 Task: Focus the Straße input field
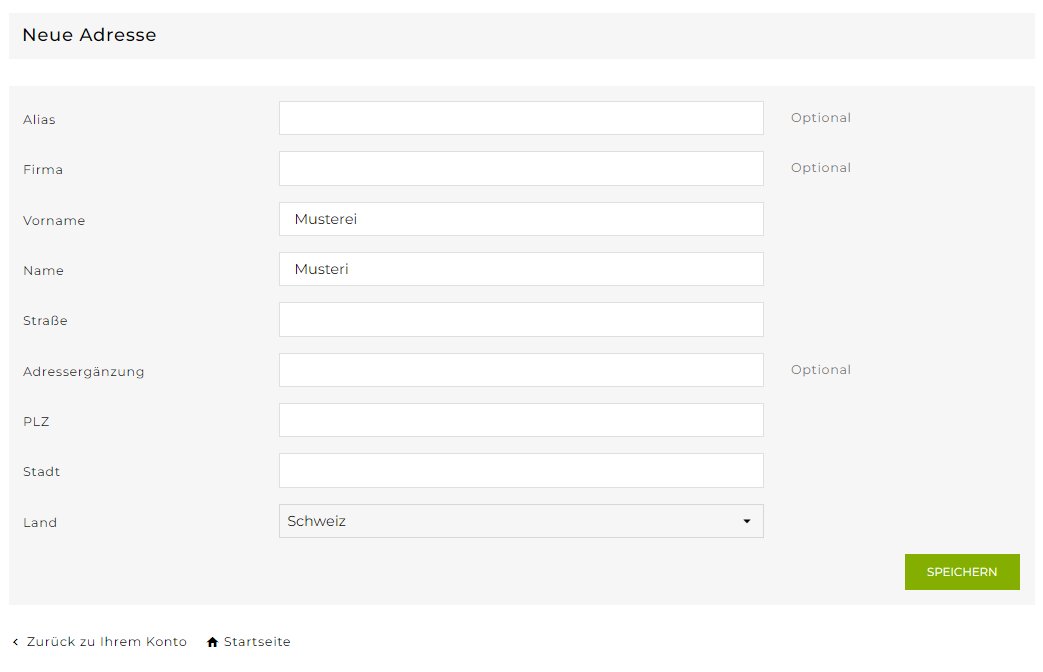pyautogui.click(x=520, y=319)
